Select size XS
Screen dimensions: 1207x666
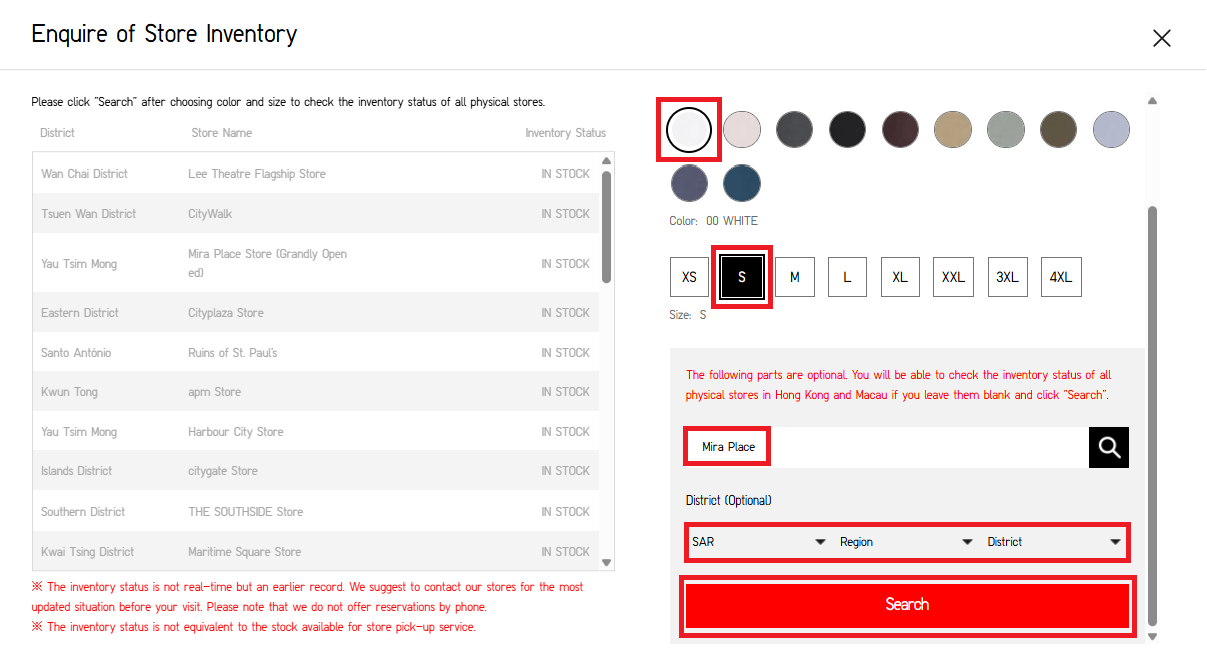click(x=689, y=277)
